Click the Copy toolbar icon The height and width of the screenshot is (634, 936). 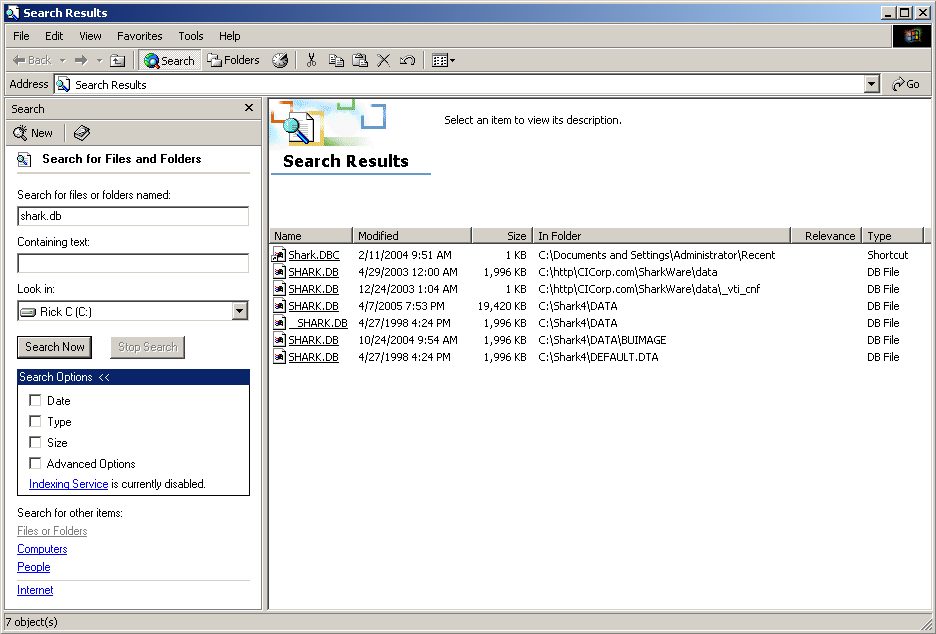click(336, 60)
